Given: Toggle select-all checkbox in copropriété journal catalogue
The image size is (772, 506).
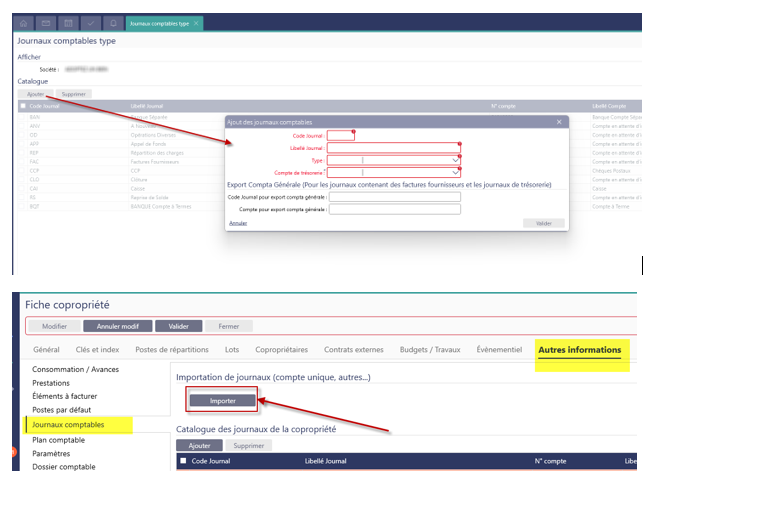Looking at the screenshot, I should (183, 461).
